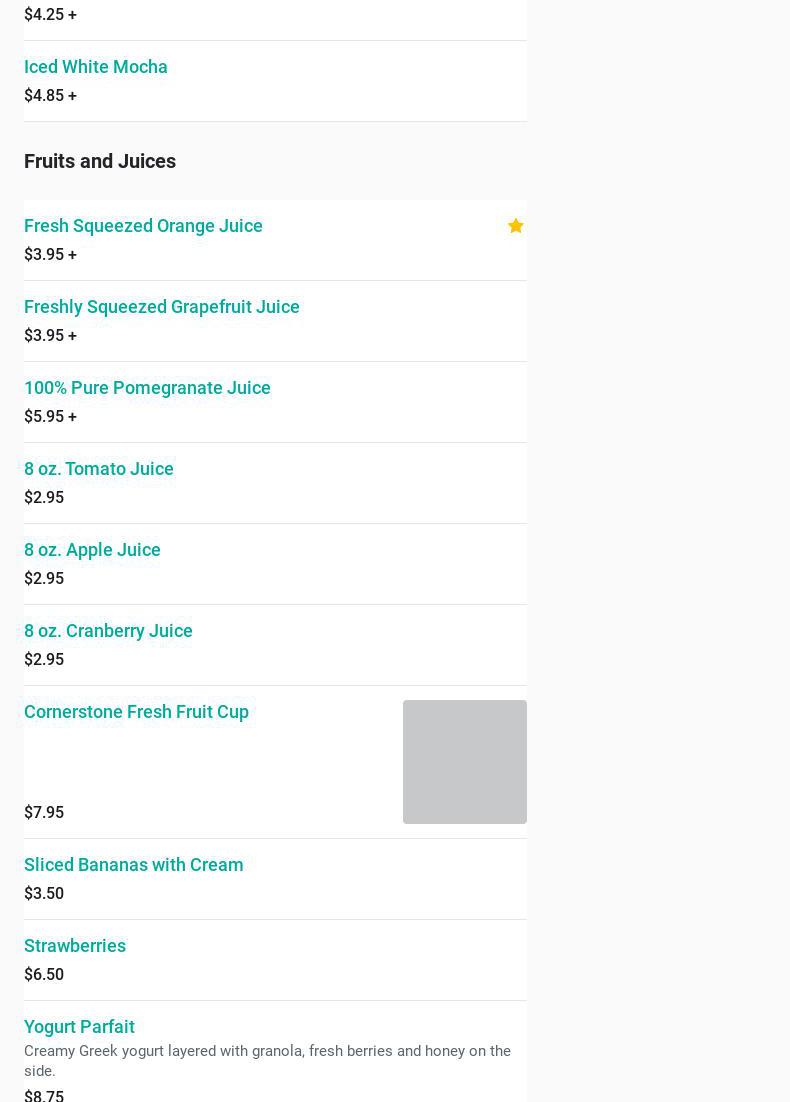Click the Yogurt Parfait description text

coord(267,1060)
